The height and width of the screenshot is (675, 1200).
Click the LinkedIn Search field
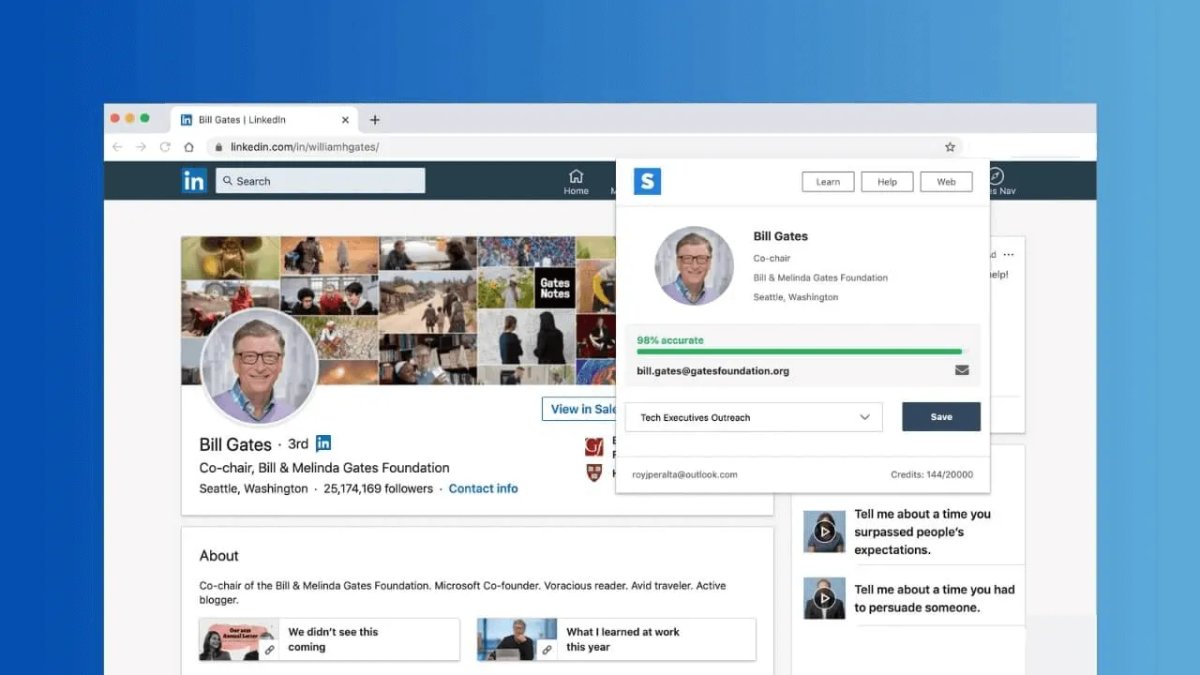320,181
